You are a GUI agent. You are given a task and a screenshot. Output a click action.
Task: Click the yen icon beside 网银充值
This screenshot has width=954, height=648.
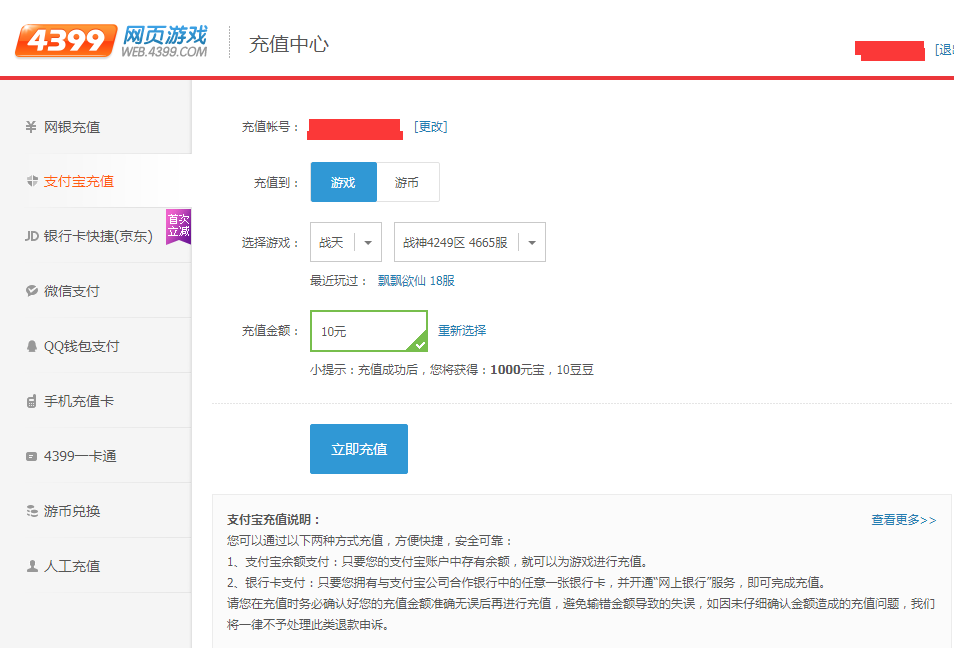(x=31, y=127)
